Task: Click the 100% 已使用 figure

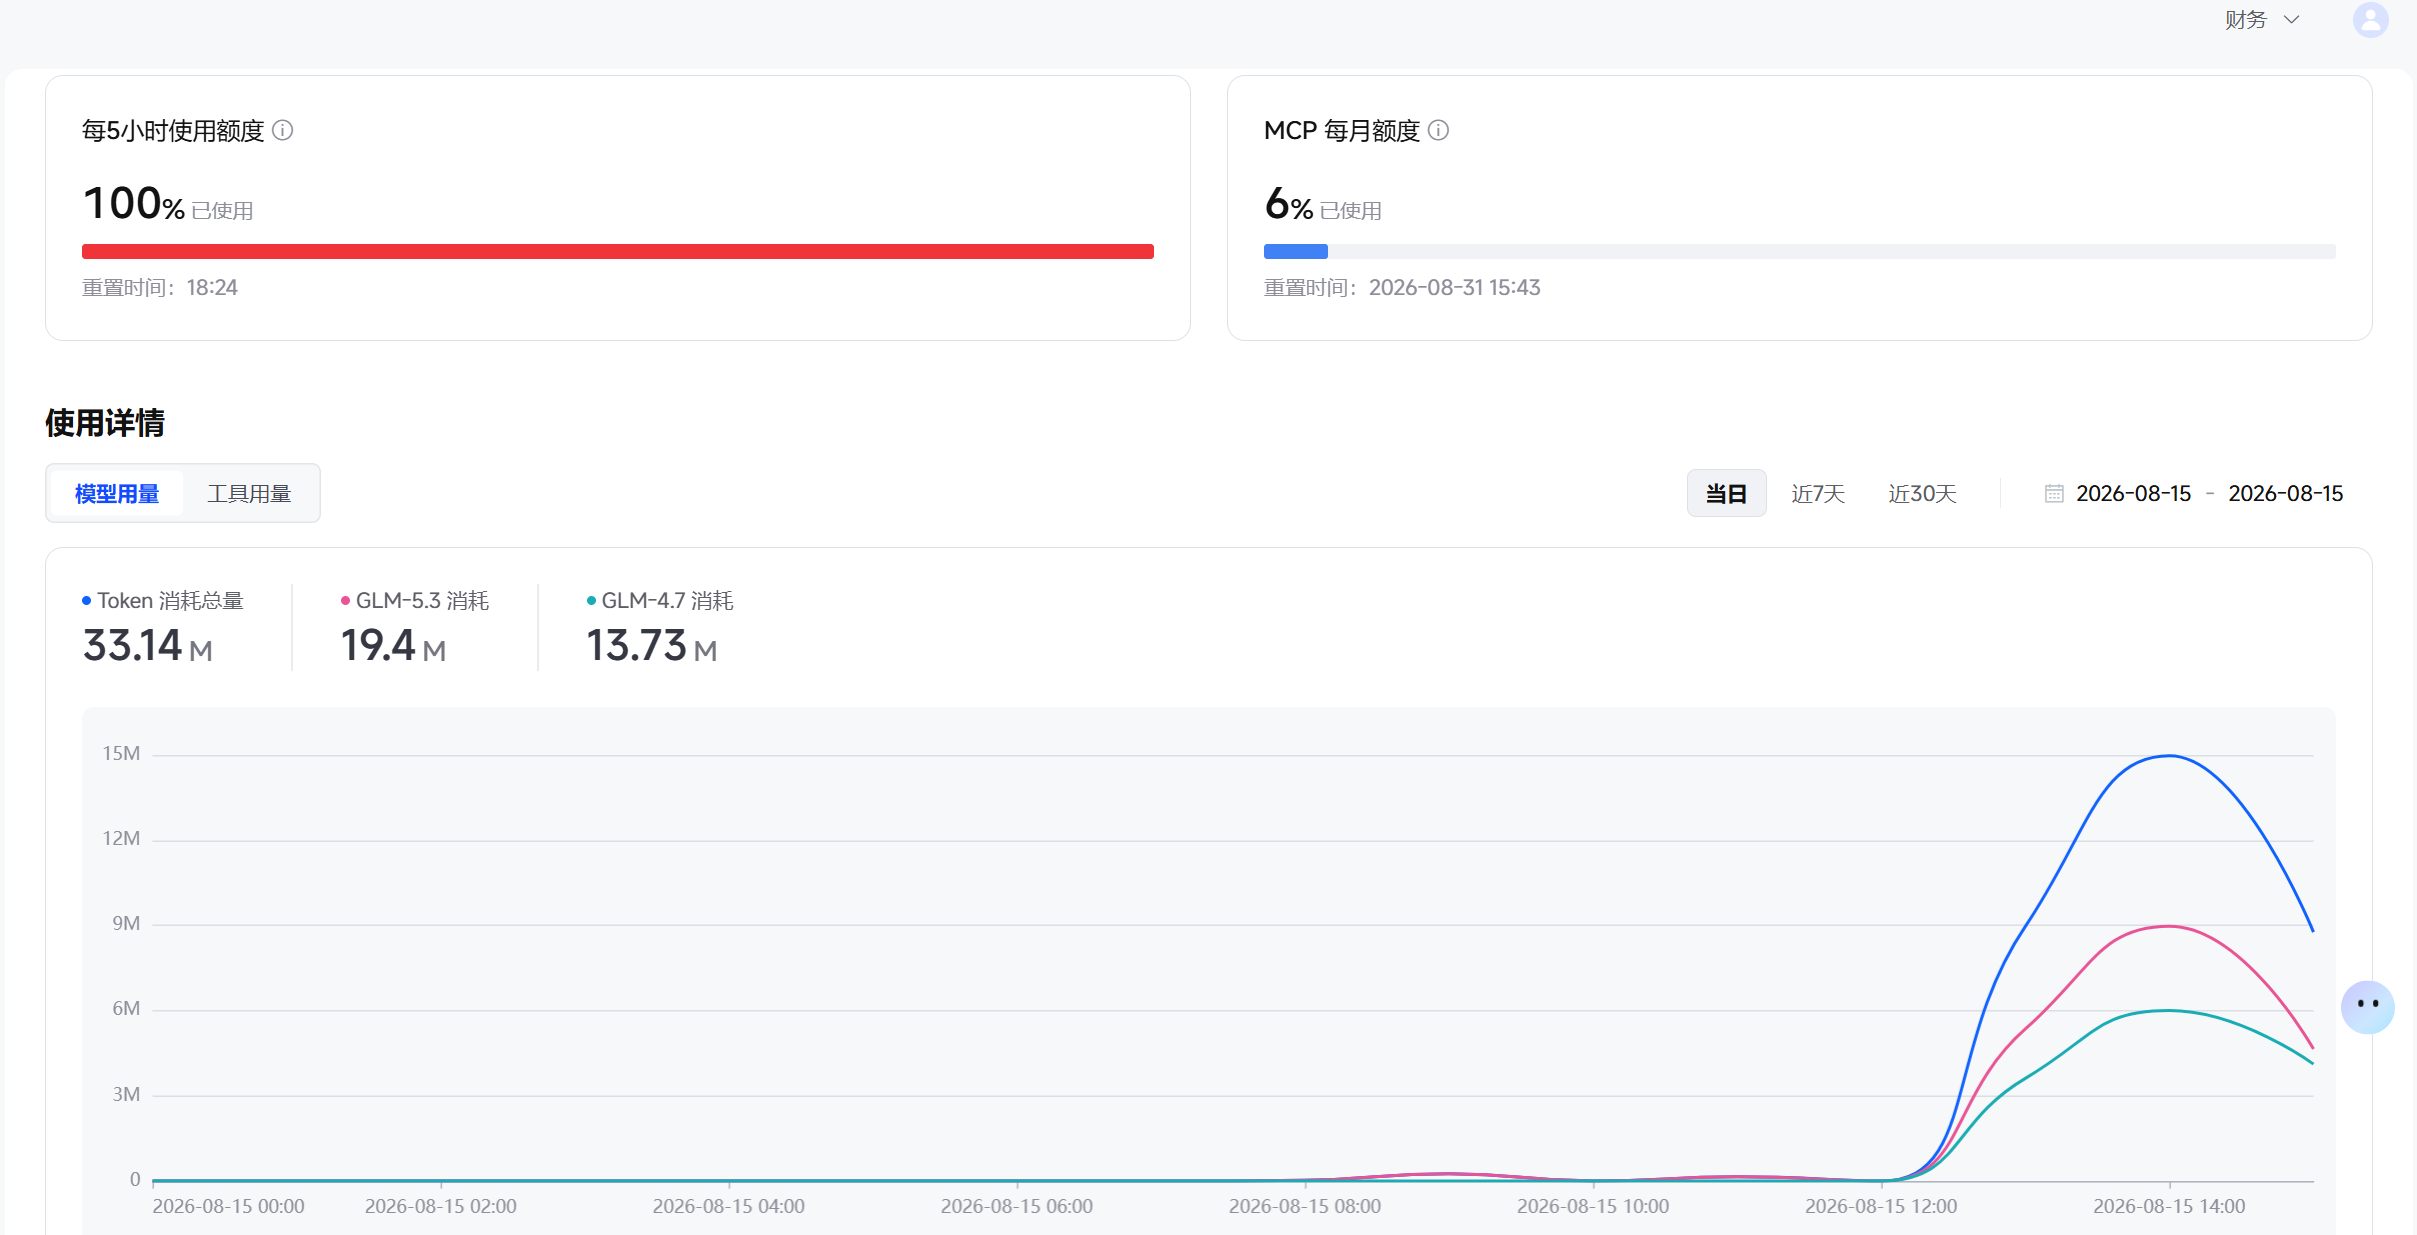Action: pyautogui.click(x=168, y=204)
